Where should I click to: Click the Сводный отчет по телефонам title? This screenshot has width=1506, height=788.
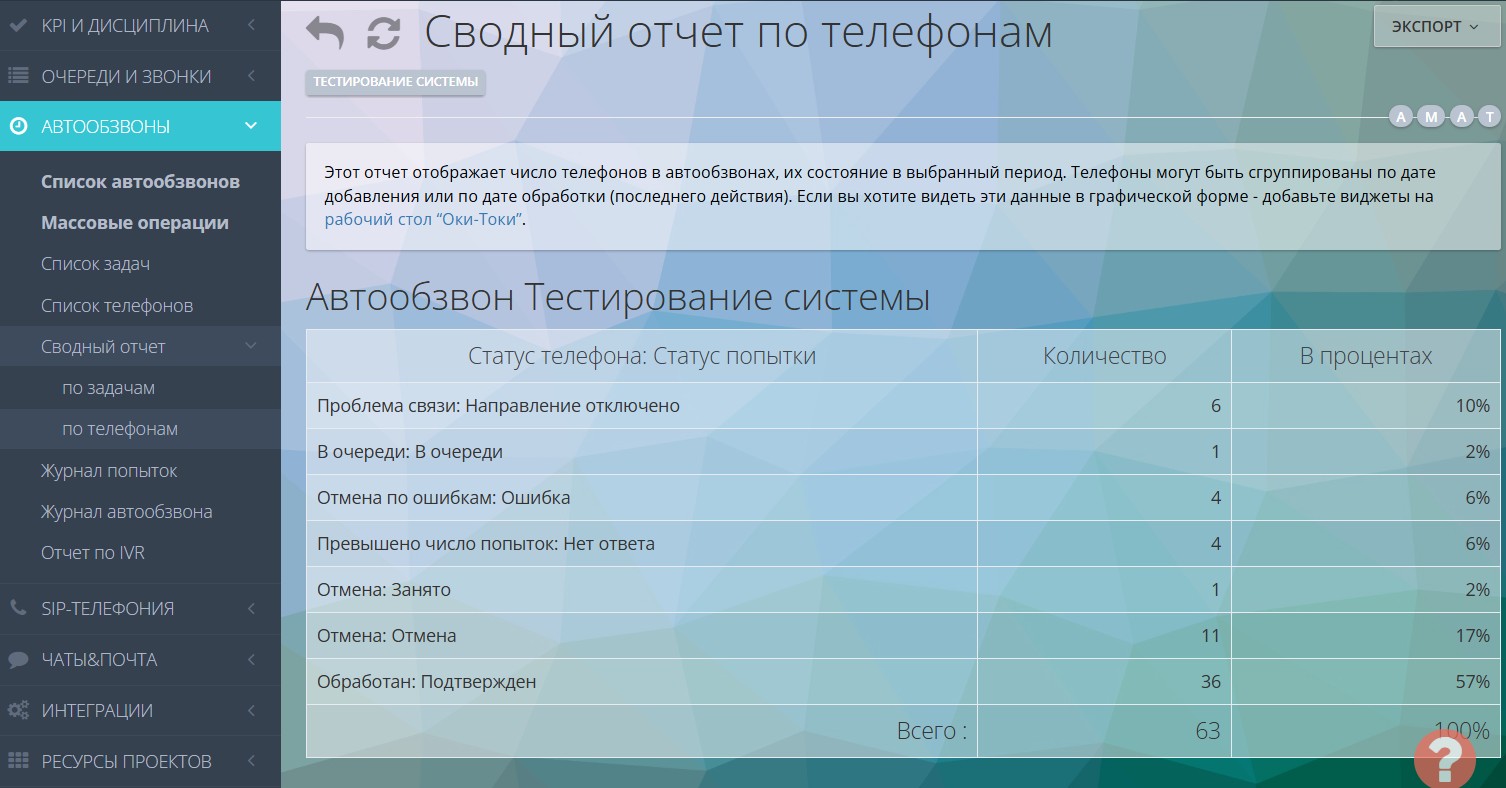(739, 32)
